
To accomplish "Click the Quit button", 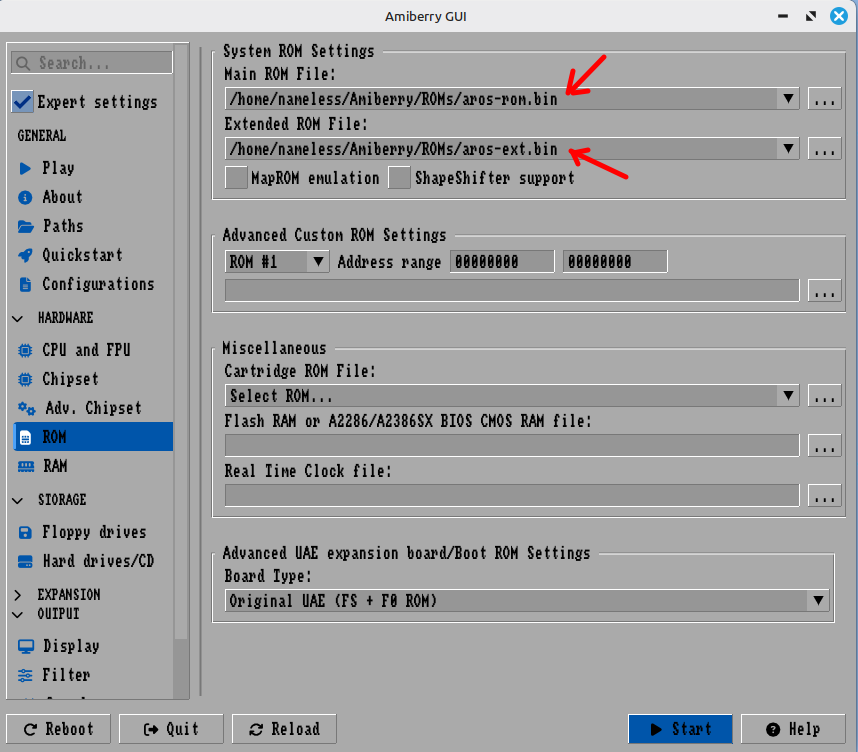I will tap(171, 729).
